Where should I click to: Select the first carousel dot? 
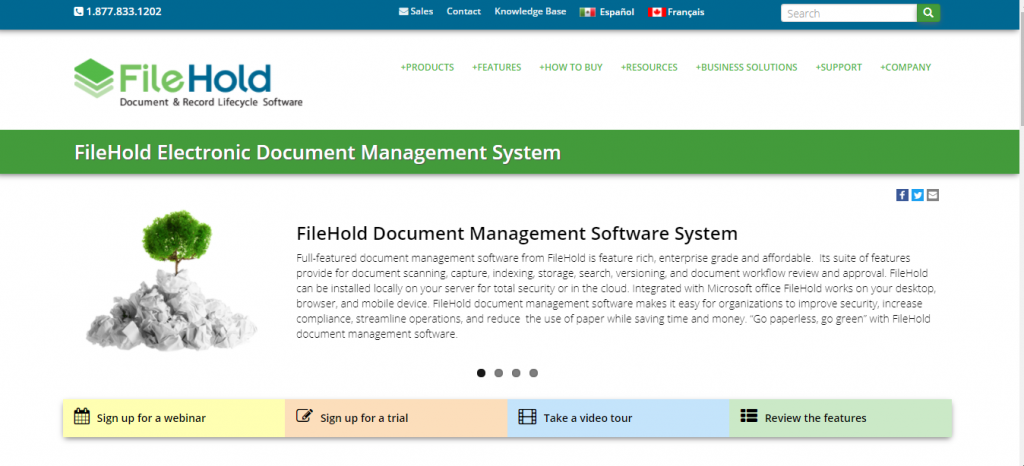coord(481,373)
